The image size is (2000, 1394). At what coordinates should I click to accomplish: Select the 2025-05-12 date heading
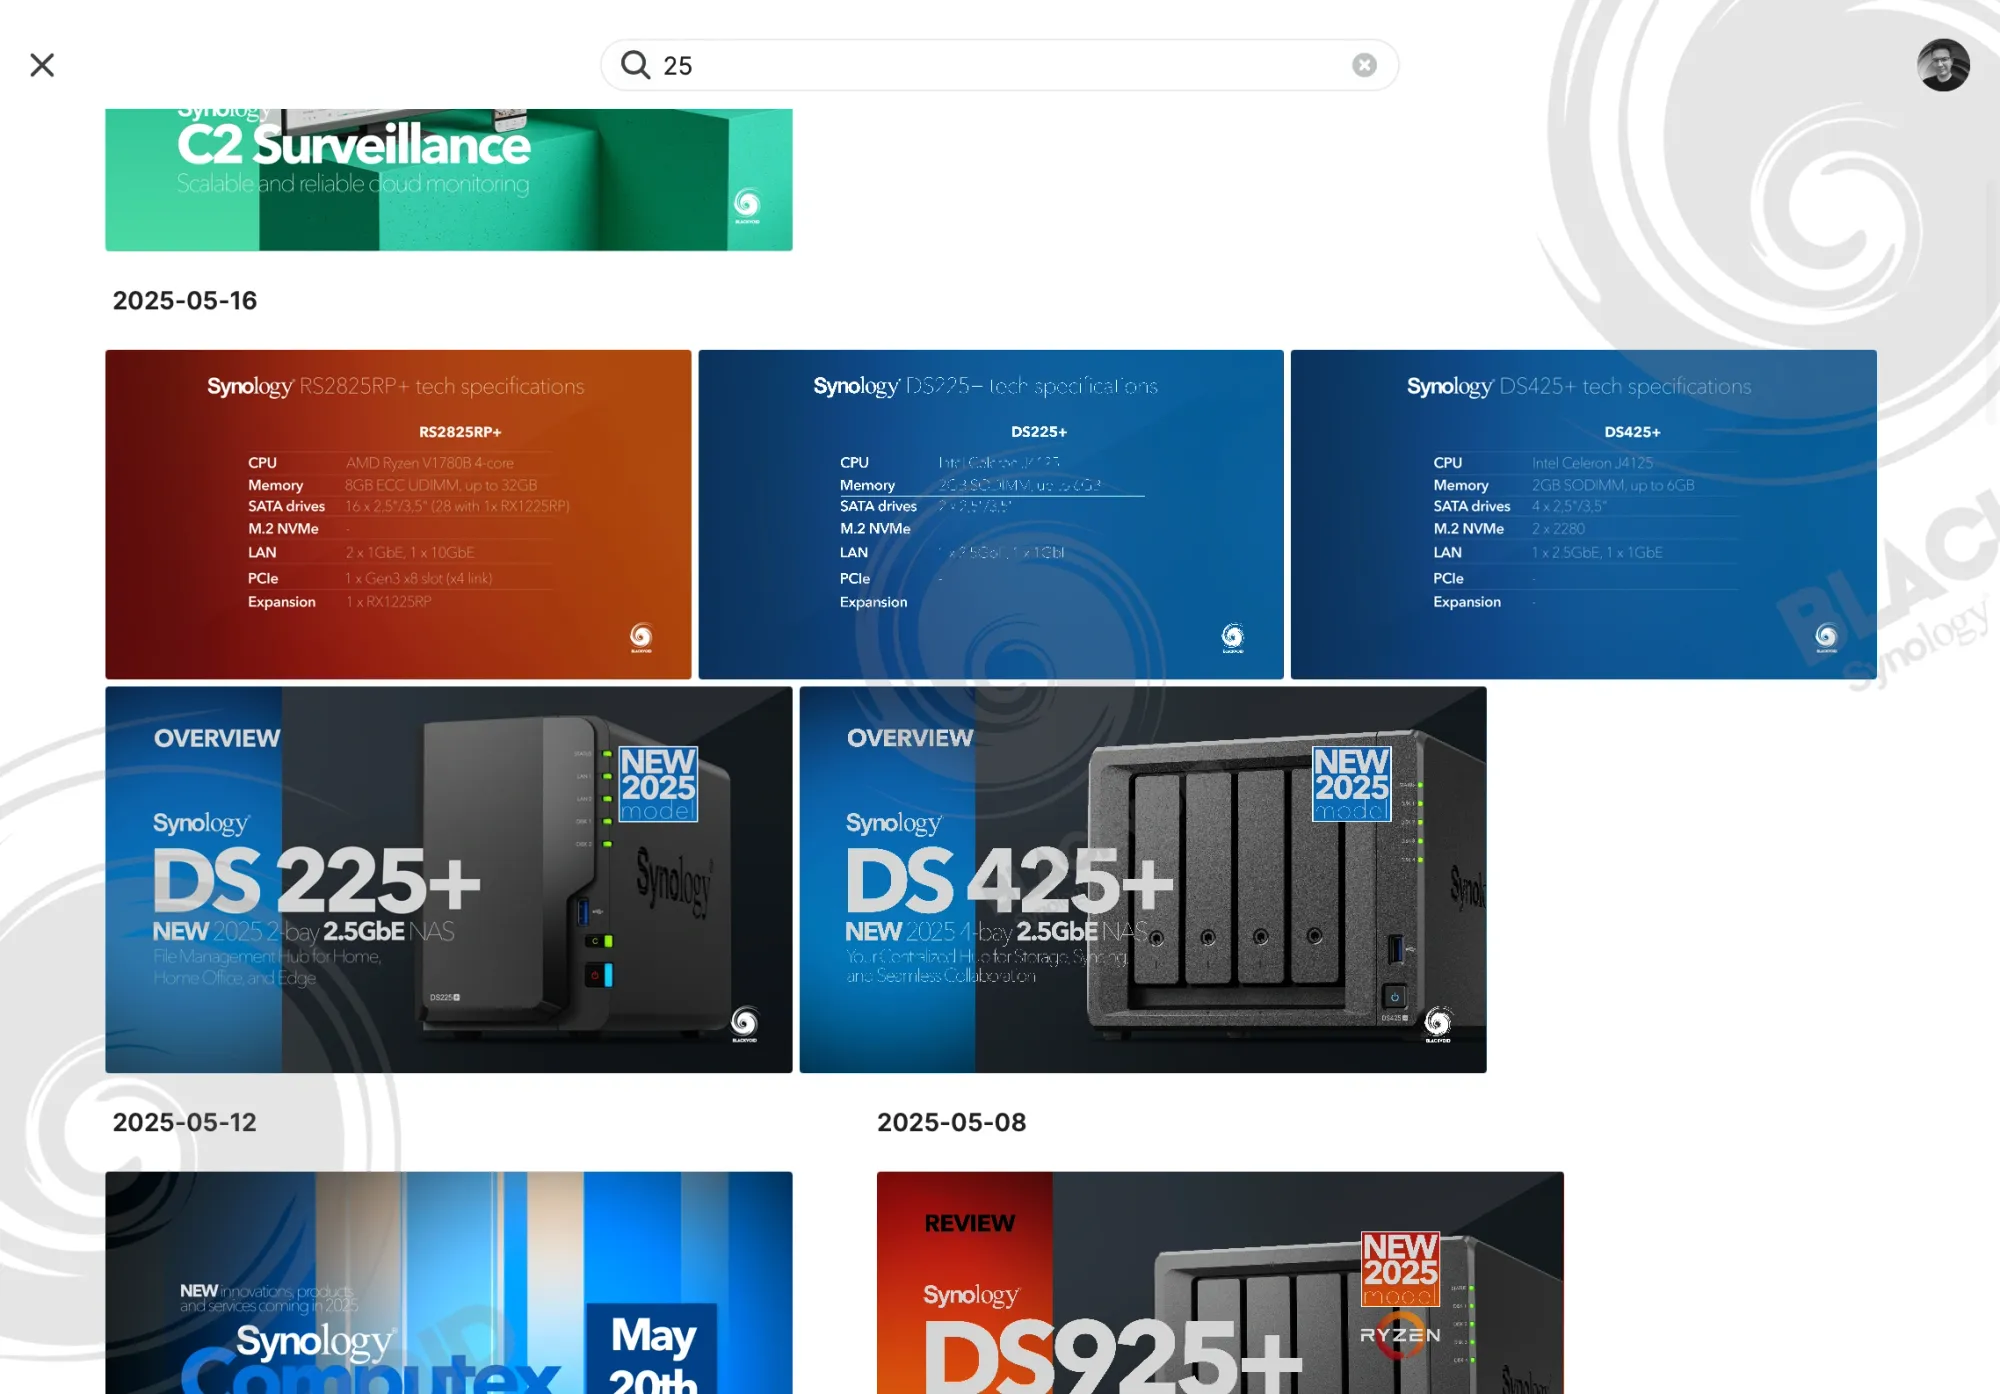tap(185, 1122)
